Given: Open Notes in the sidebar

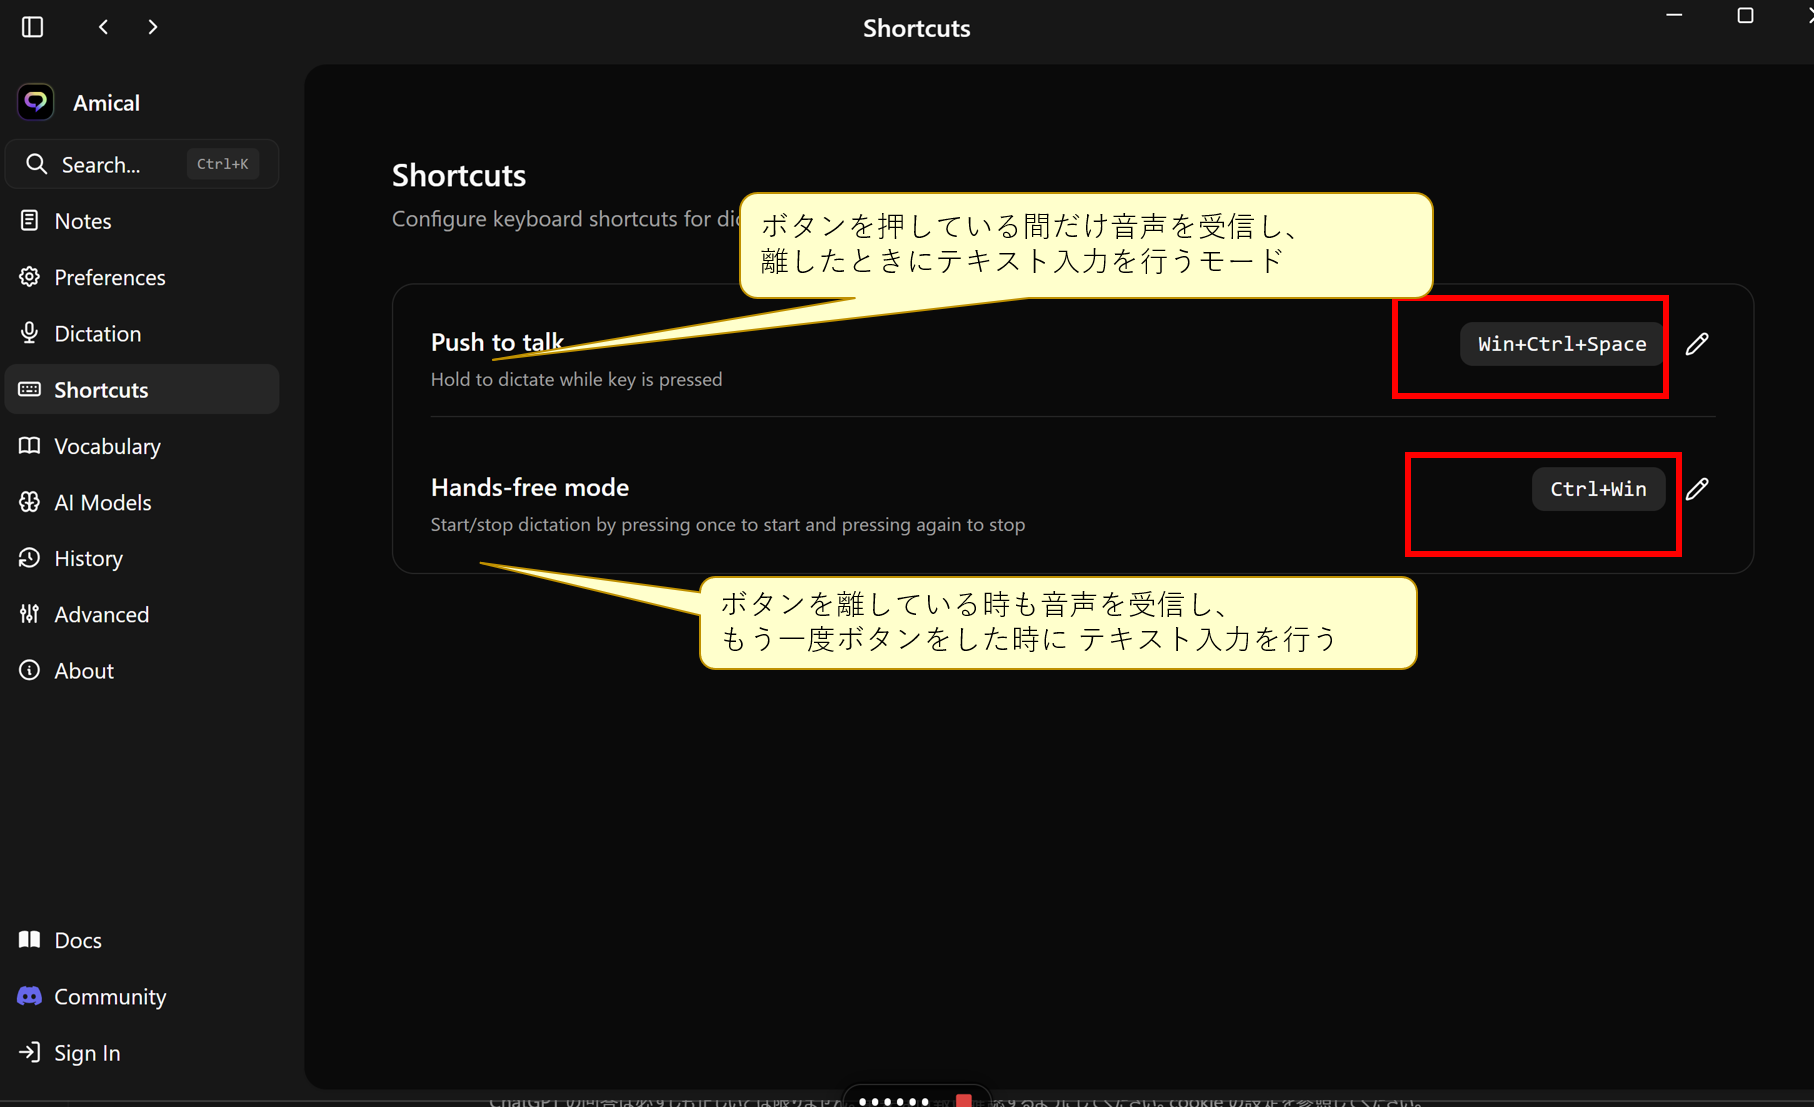Looking at the screenshot, I should coord(82,221).
